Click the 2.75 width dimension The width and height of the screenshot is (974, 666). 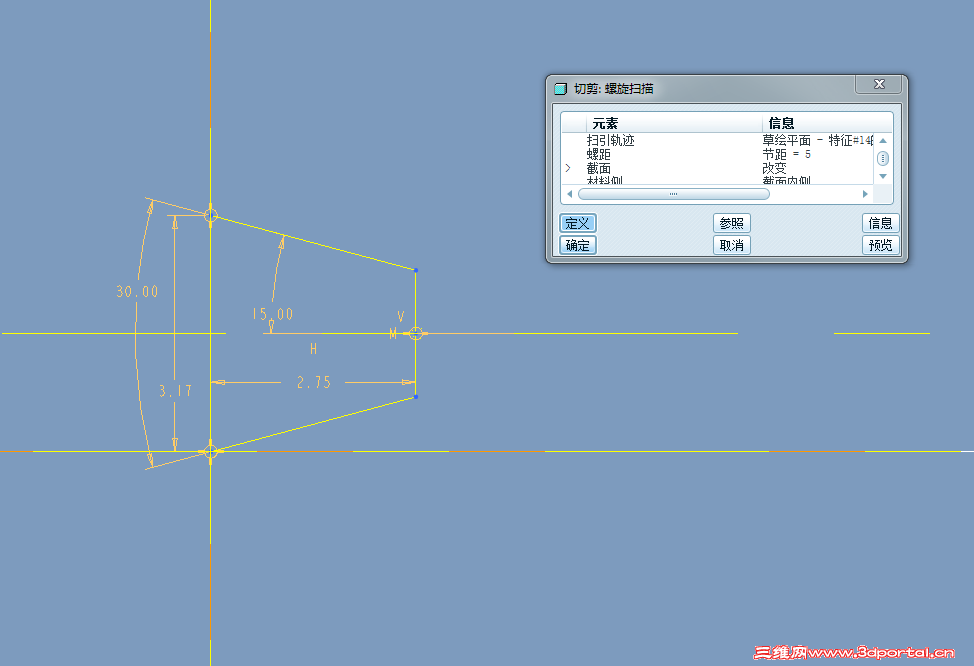[x=314, y=382]
